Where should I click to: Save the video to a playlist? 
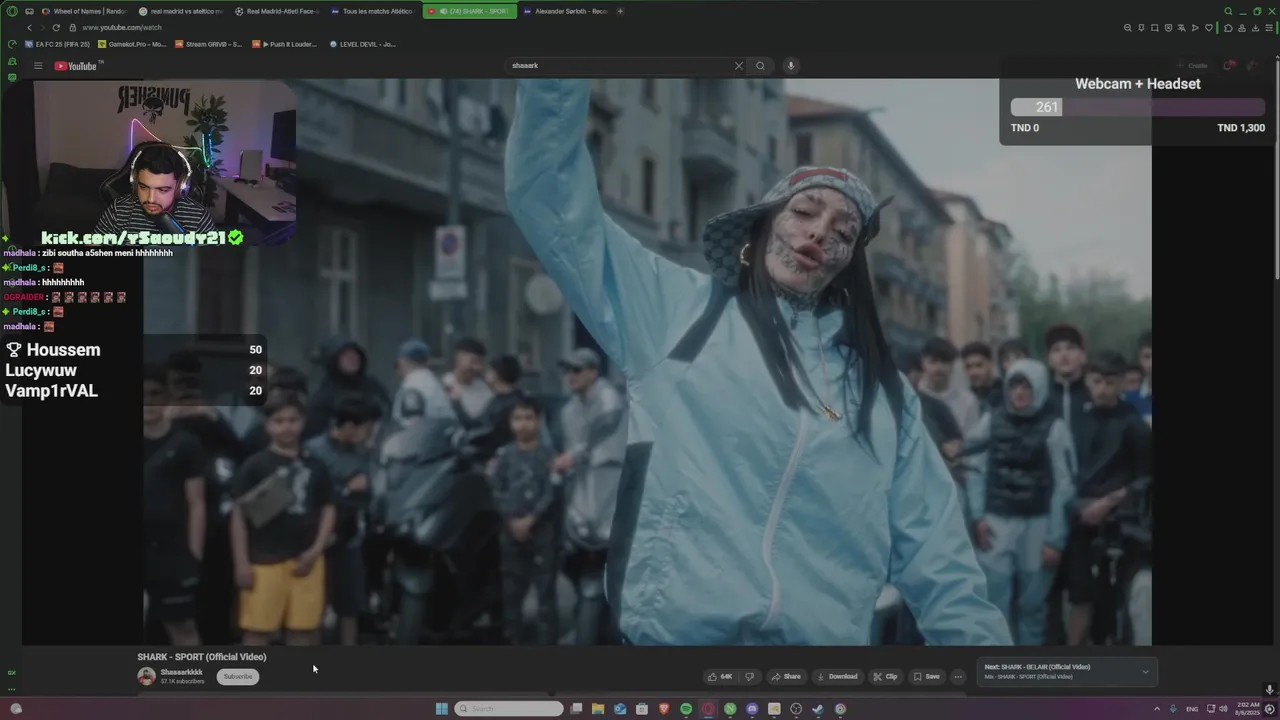(x=926, y=677)
